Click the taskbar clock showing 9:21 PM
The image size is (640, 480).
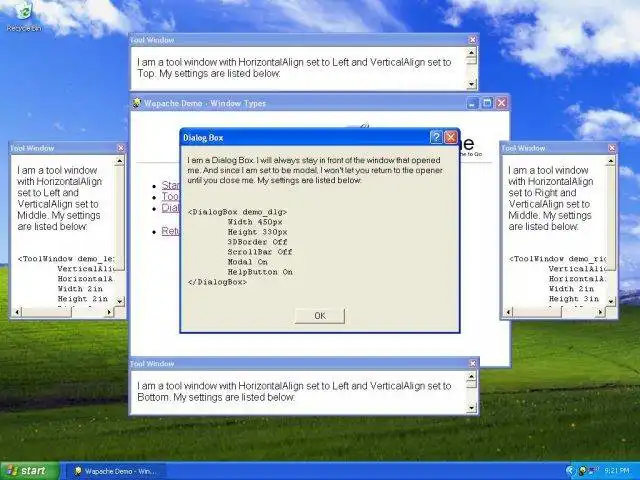click(x=617, y=471)
